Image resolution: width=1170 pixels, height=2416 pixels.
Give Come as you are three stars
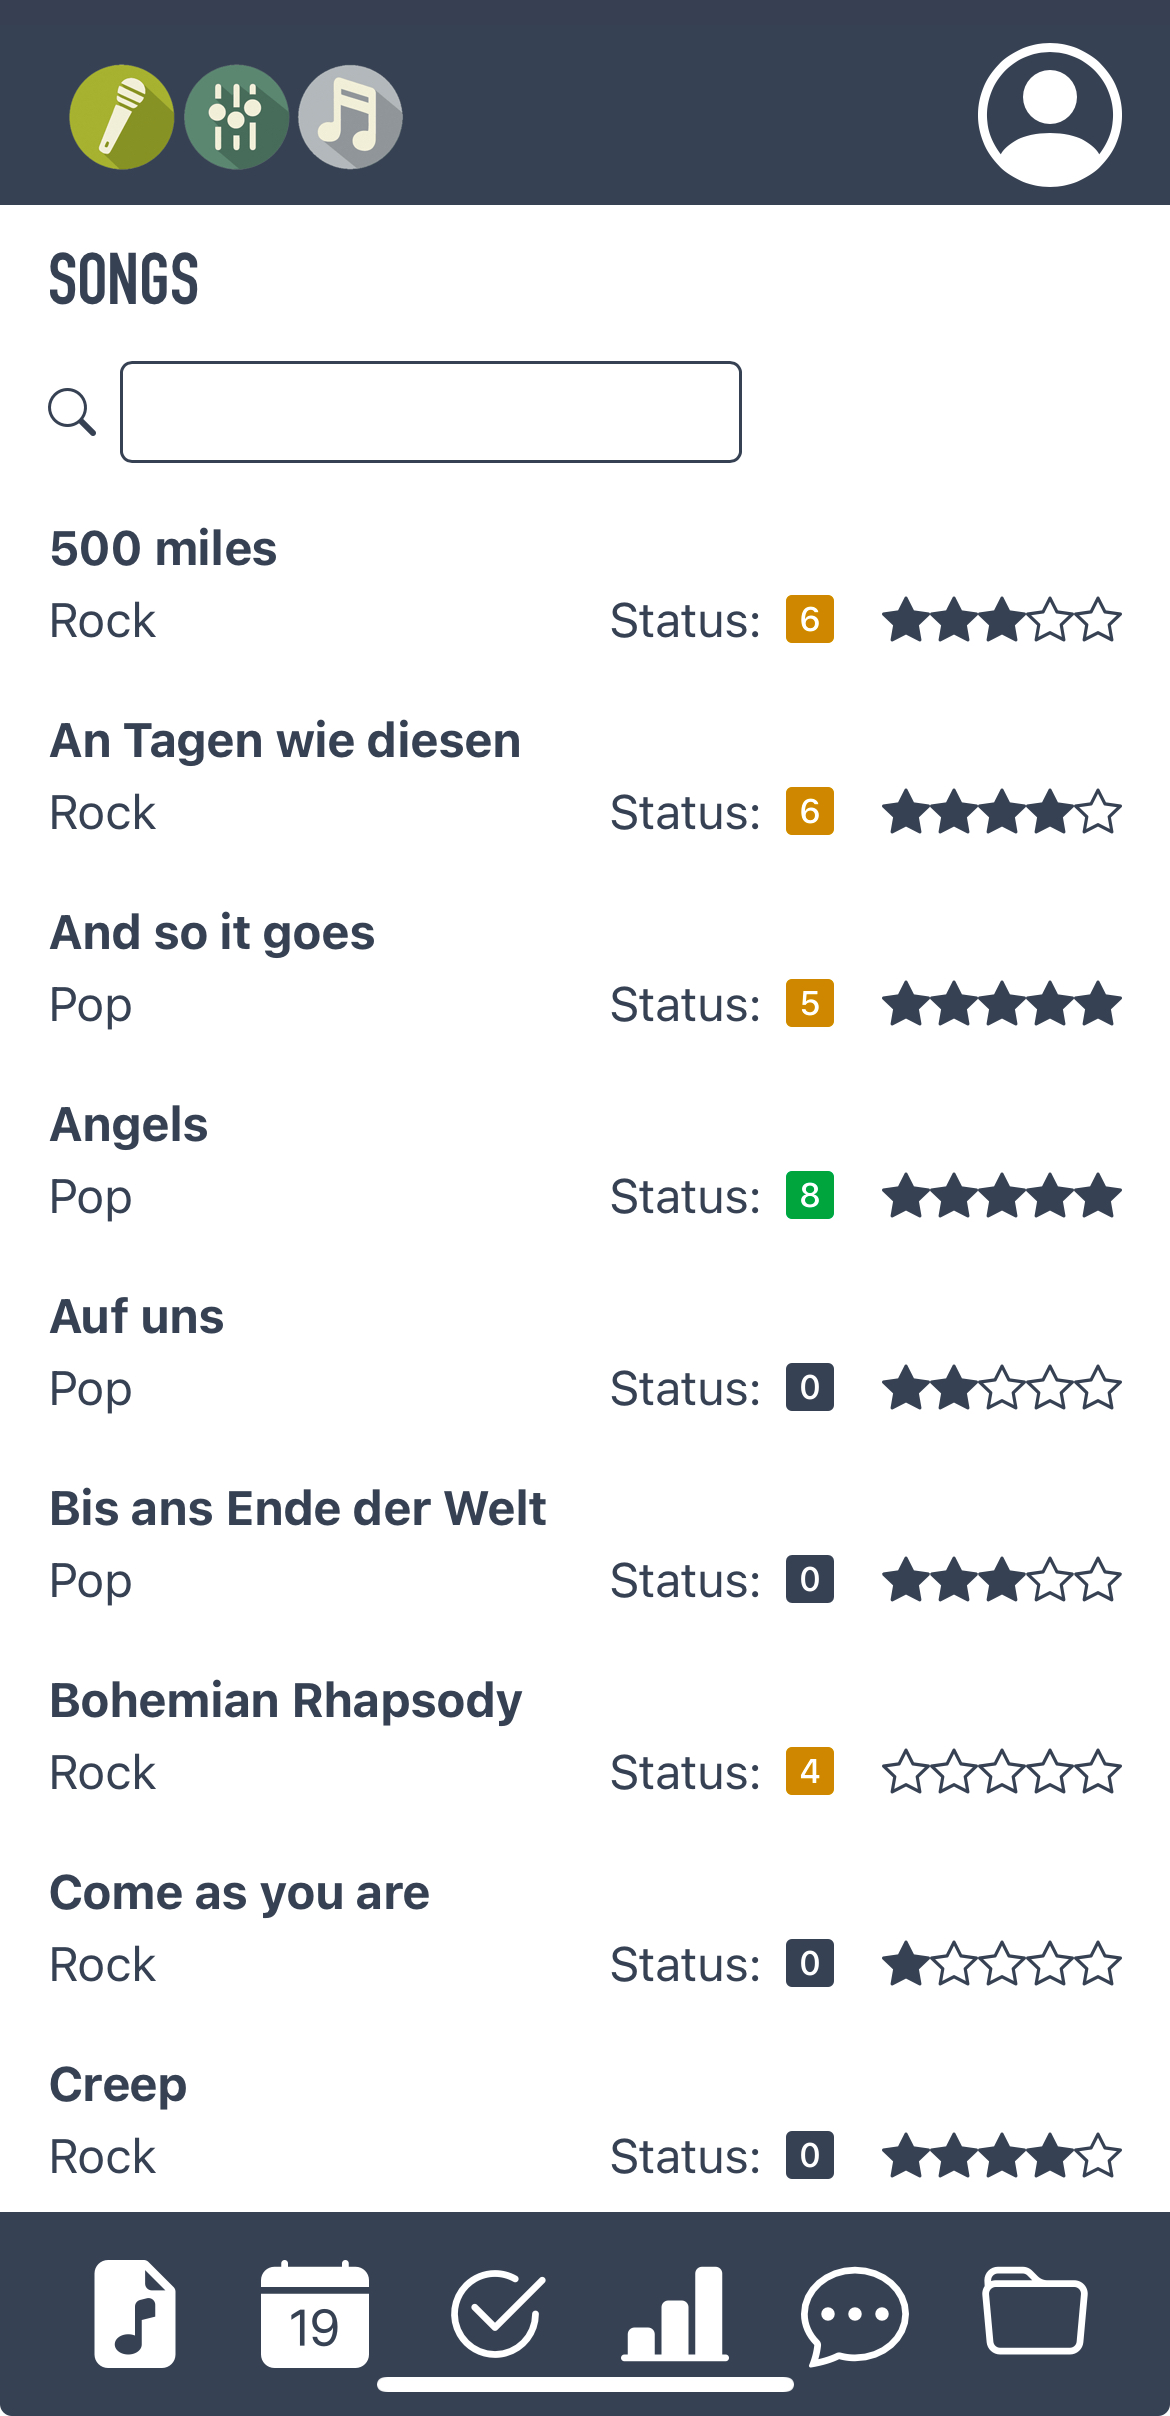pos(1002,1964)
